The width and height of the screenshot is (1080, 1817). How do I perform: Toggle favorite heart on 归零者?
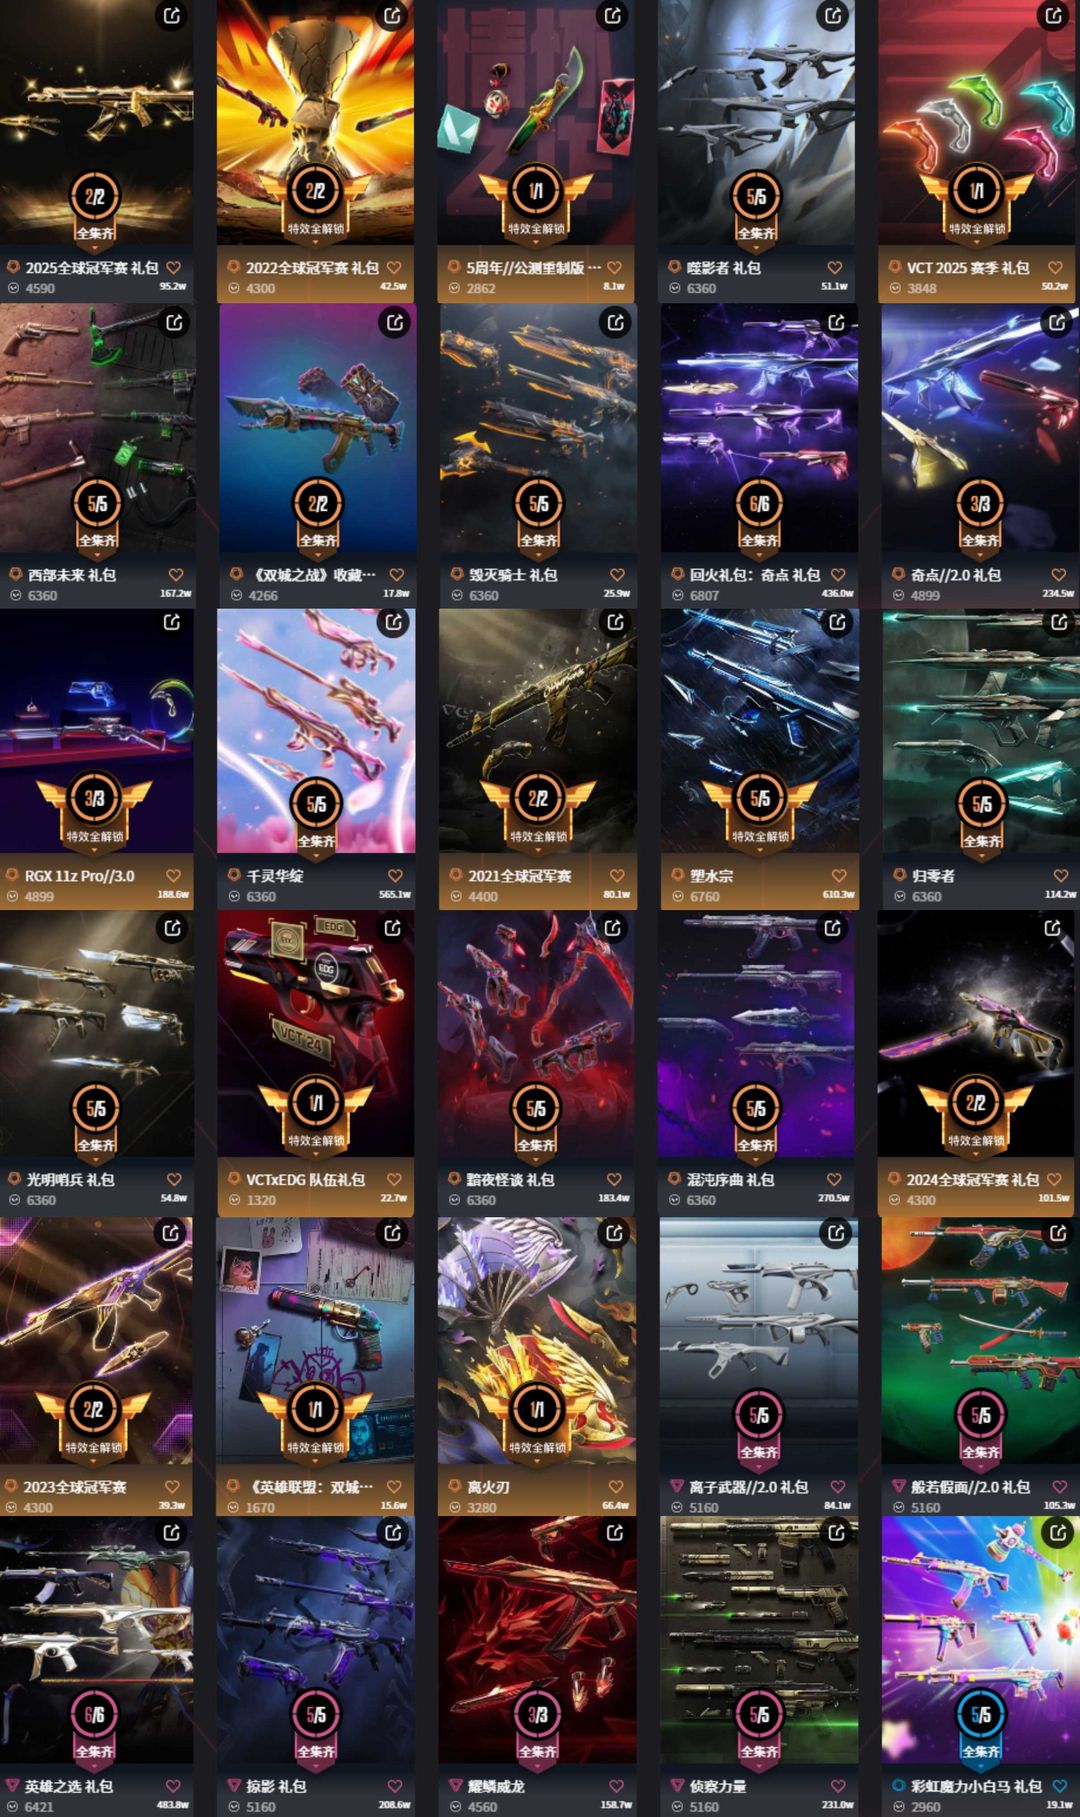pos(1061,876)
